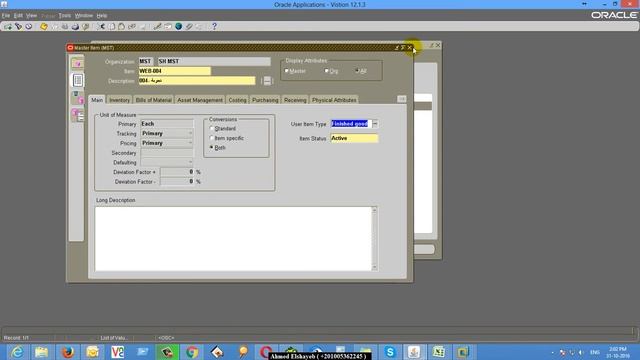Click inside the Long Description text area
This screenshot has width=640, height=360.
click(x=233, y=239)
